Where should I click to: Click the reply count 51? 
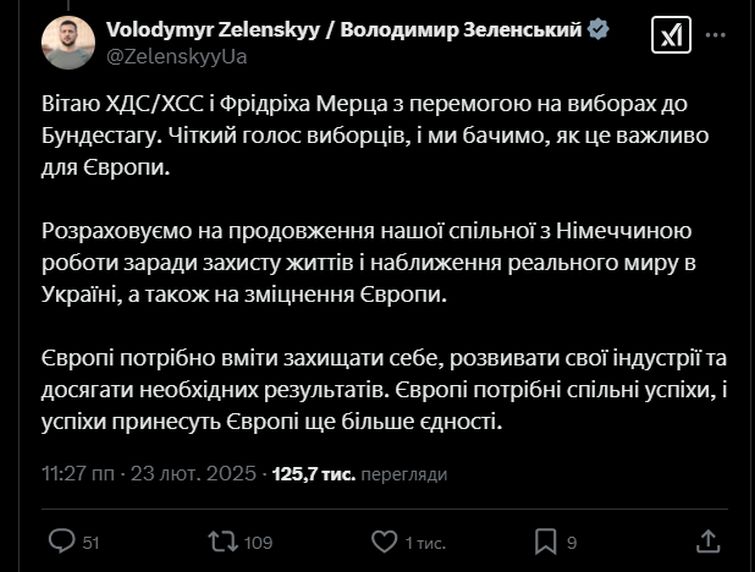[x=90, y=542]
